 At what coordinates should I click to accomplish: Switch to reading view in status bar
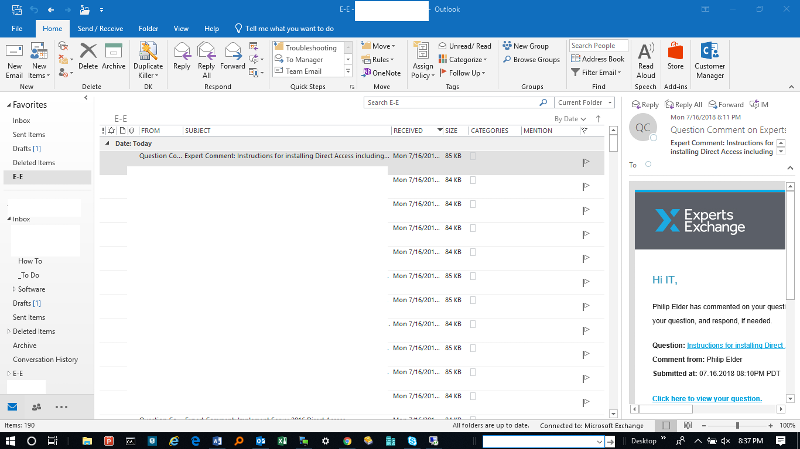(x=687, y=425)
